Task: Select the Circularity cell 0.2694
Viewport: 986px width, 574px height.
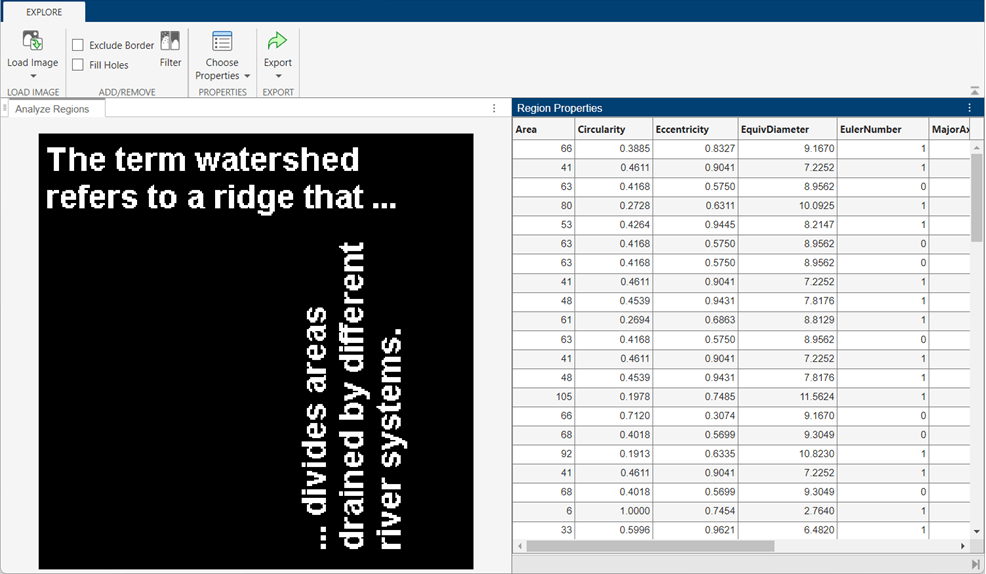Action: [614, 320]
